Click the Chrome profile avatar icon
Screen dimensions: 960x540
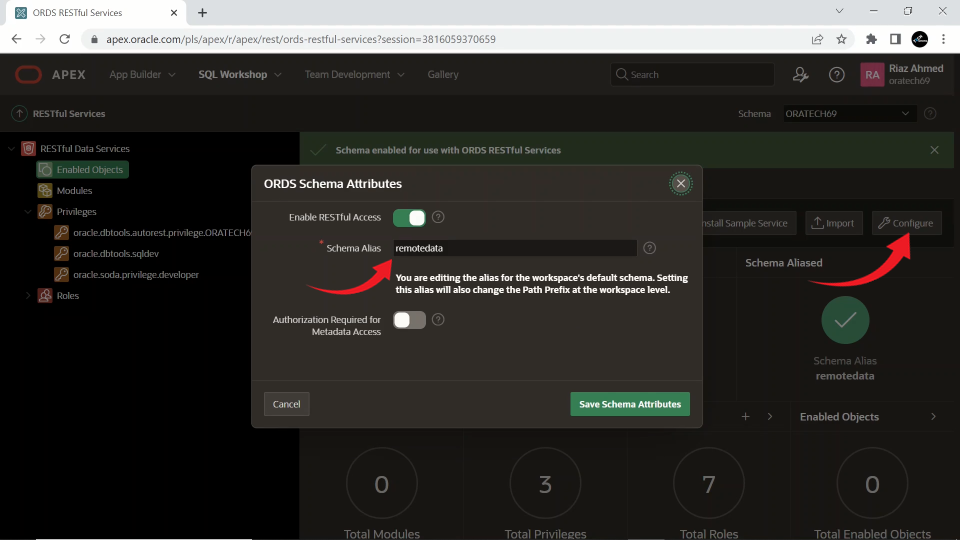[920, 39]
